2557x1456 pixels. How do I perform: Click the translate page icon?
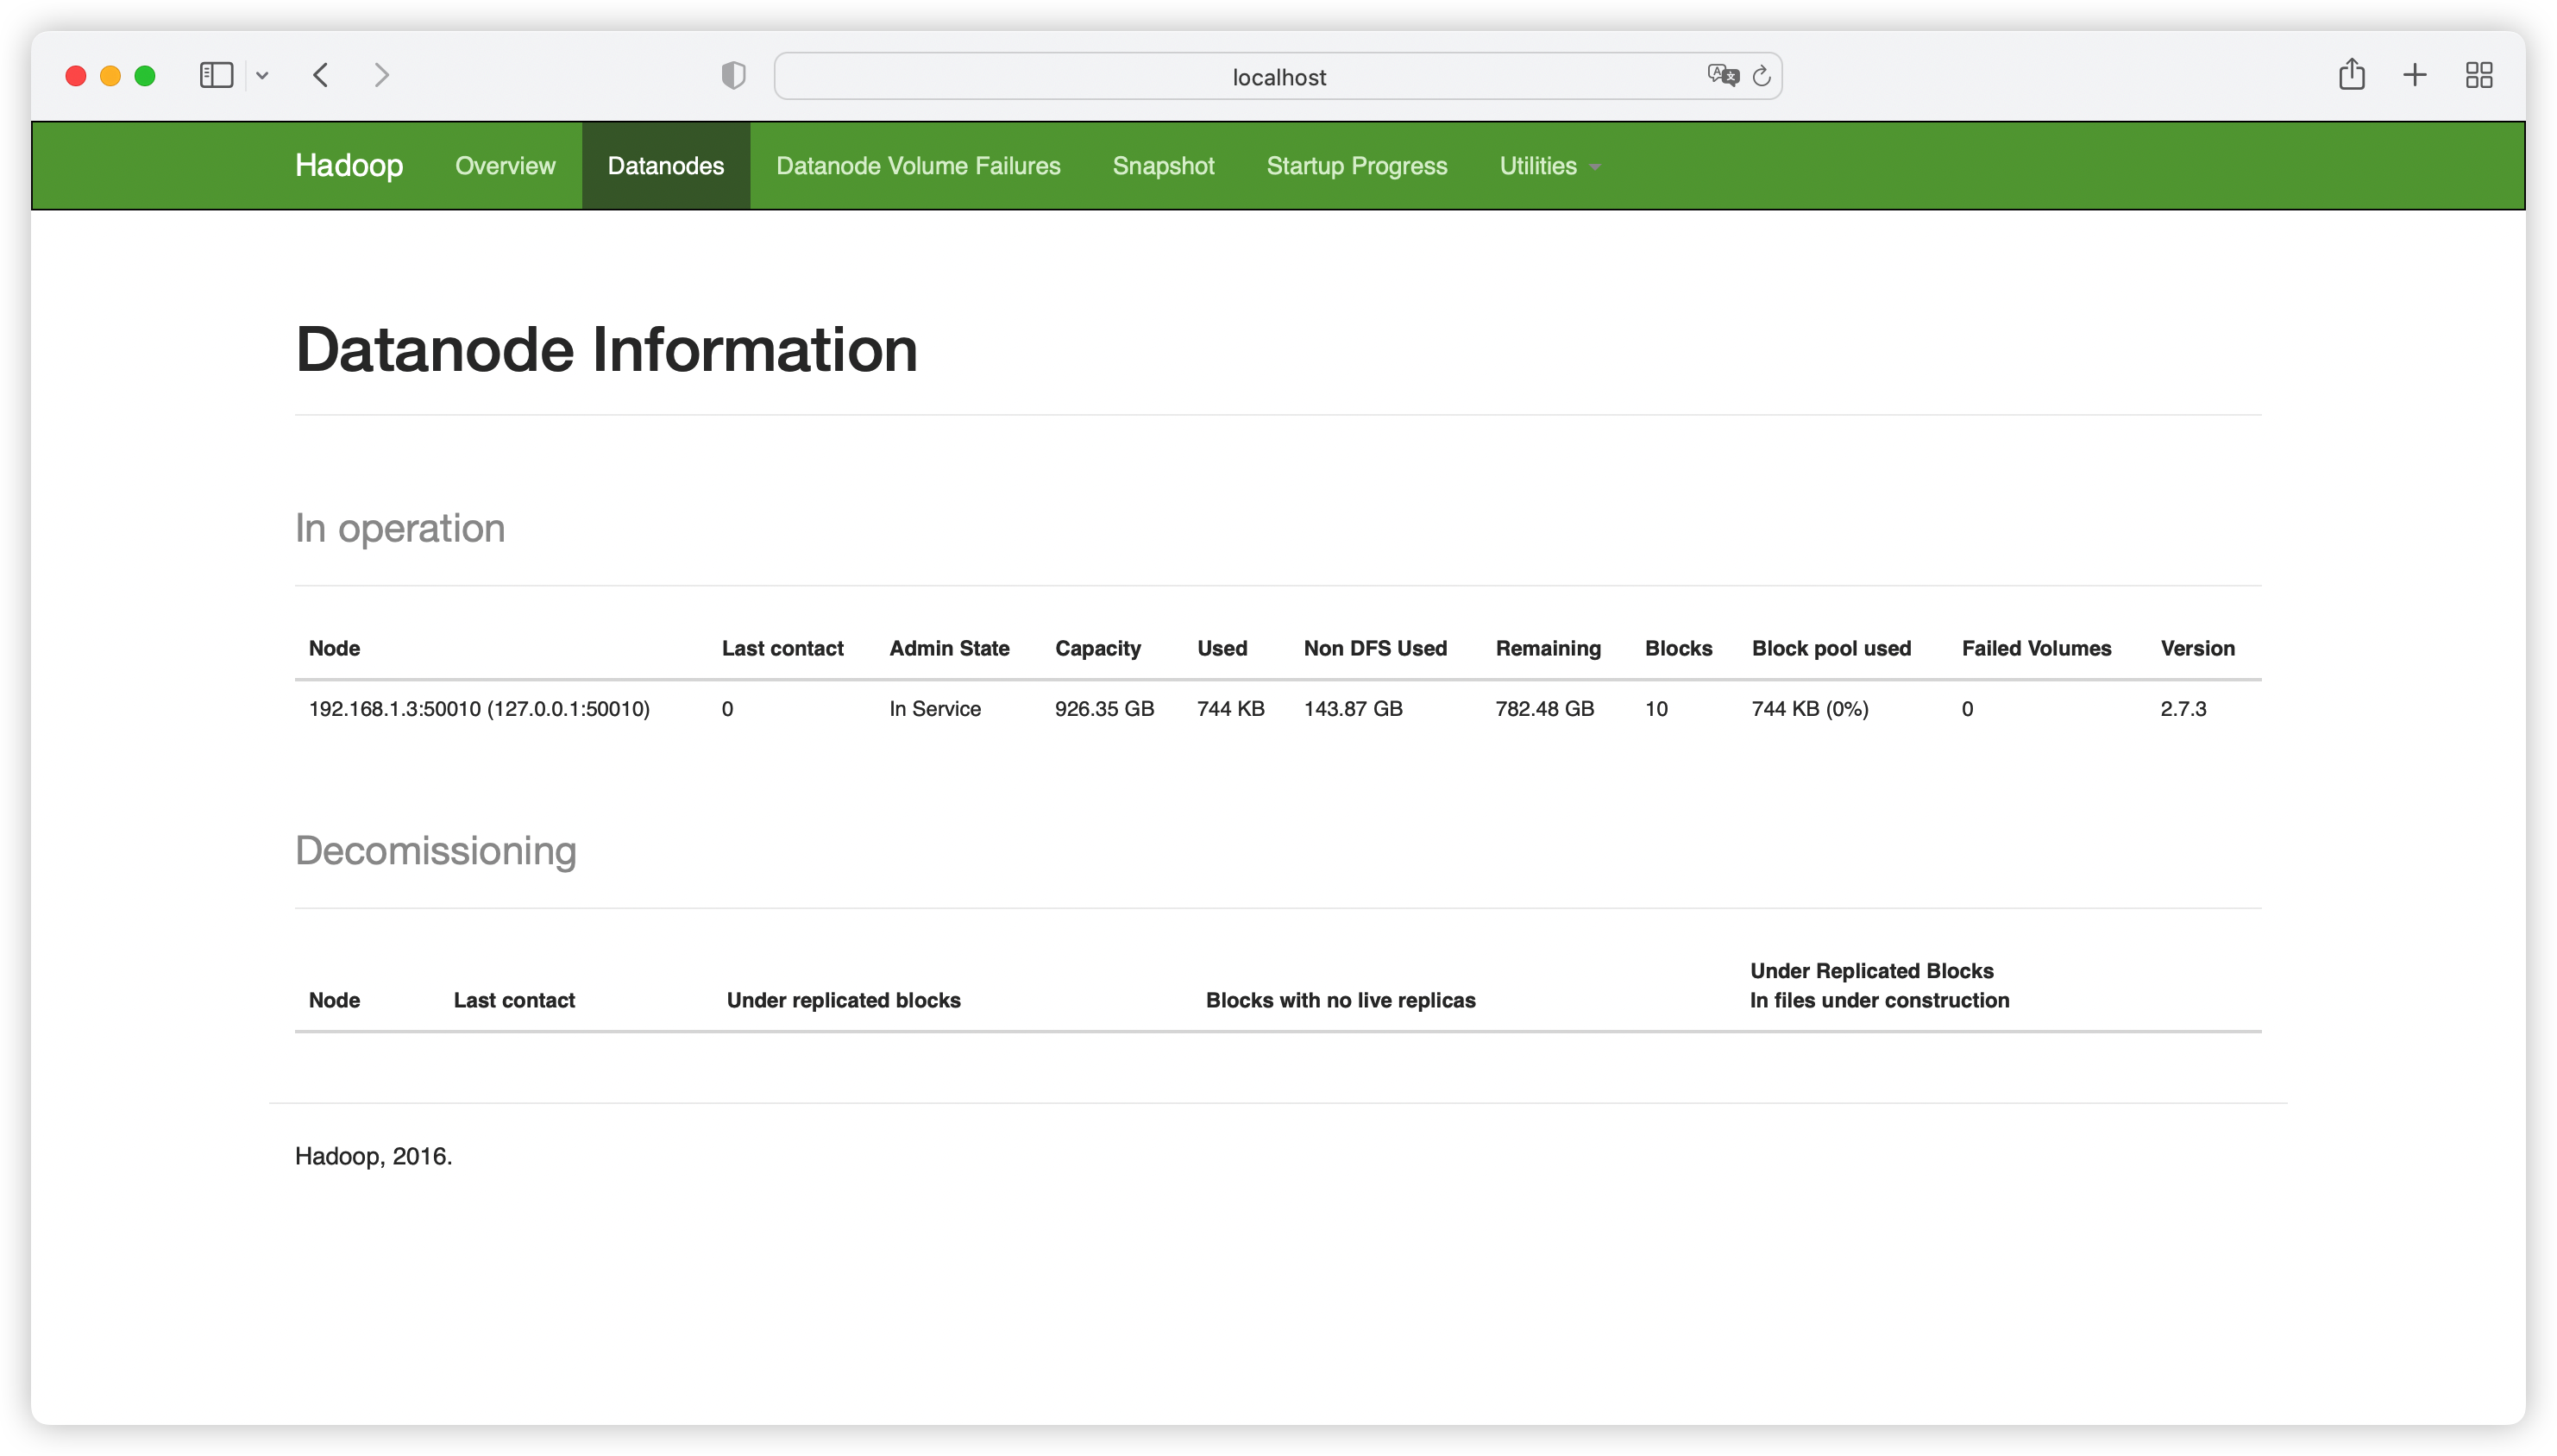coord(1722,75)
